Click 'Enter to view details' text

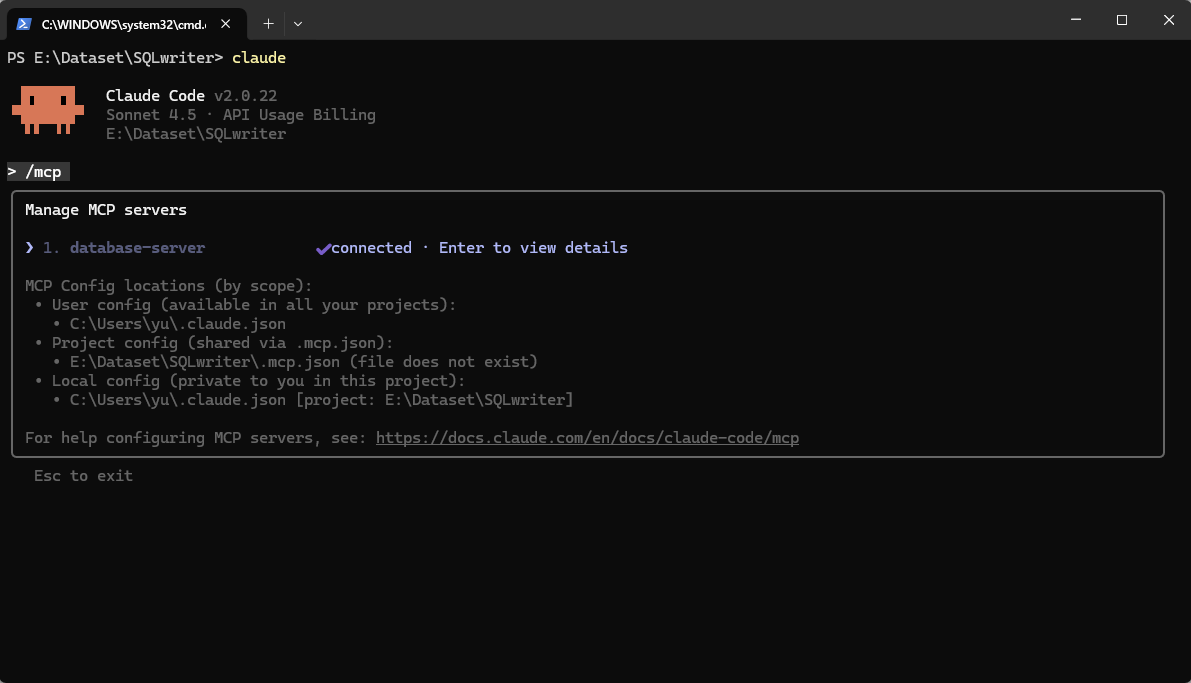[533, 248]
